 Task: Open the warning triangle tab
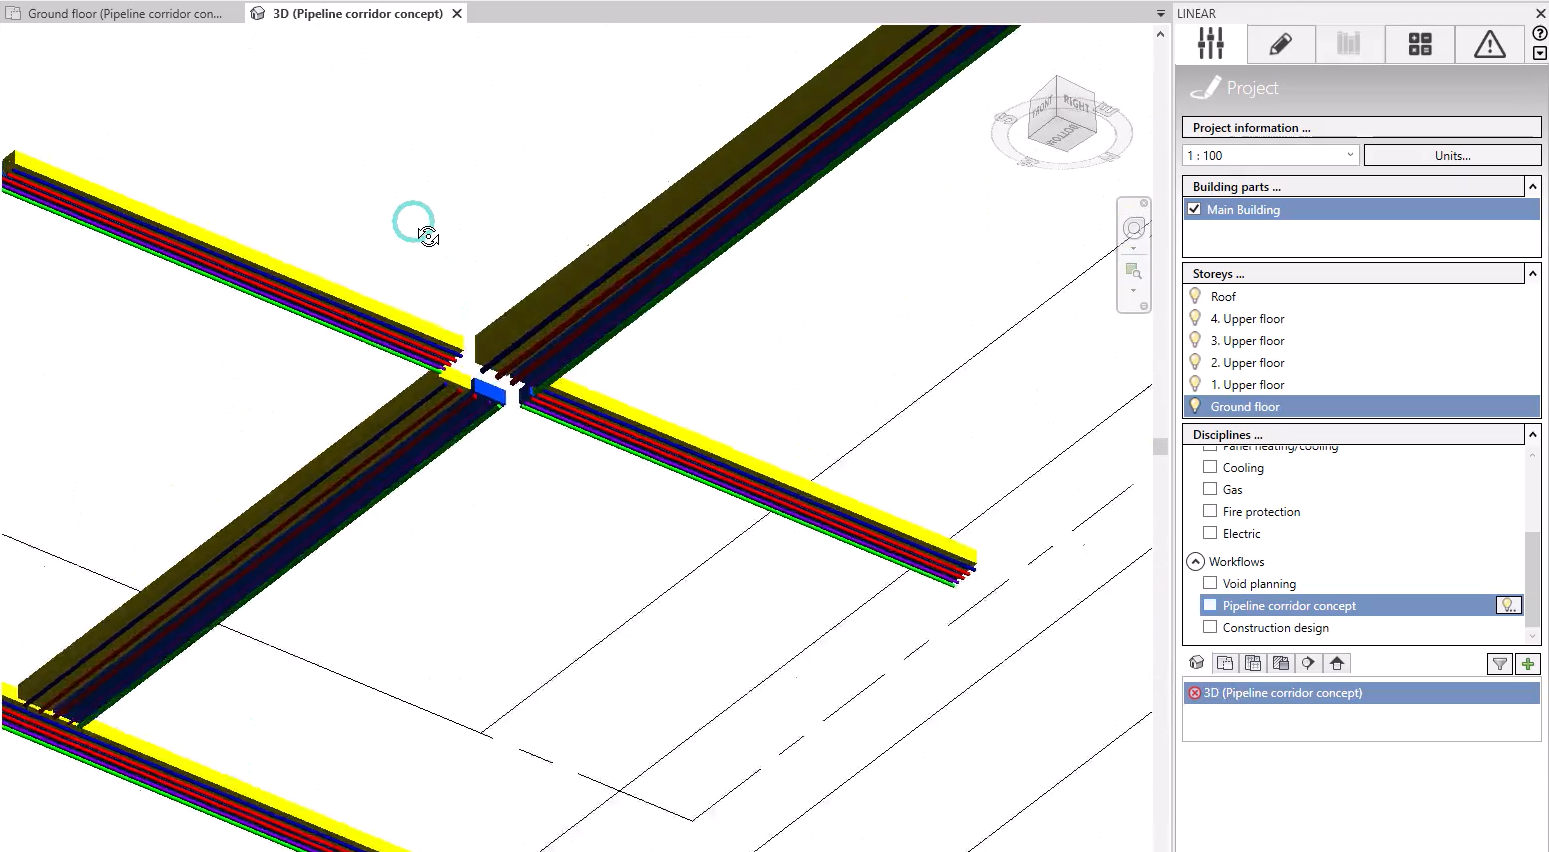(1489, 44)
